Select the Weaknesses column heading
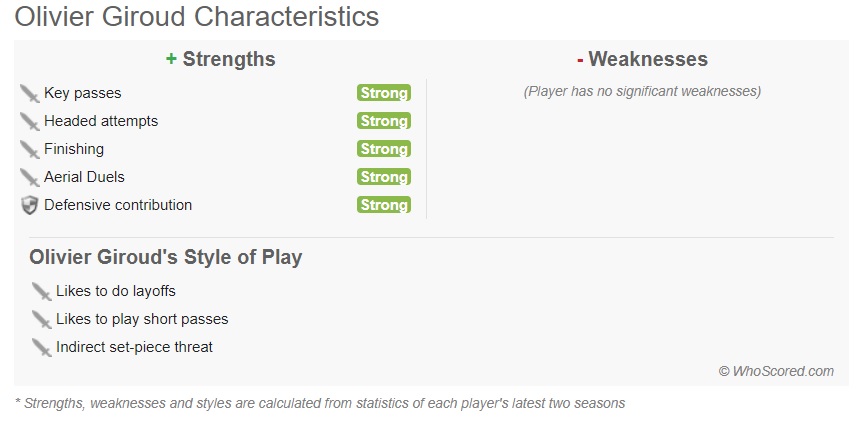The width and height of the screenshot is (859, 426). pyautogui.click(x=642, y=59)
